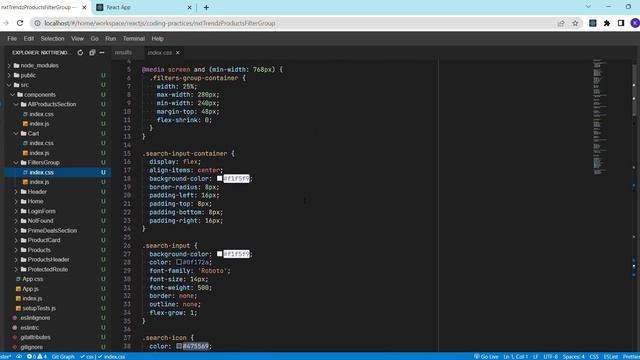Viewport: 640px width, 360px height.
Task: Change the Spaces: 4 indentation setting
Action: point(573,357)
